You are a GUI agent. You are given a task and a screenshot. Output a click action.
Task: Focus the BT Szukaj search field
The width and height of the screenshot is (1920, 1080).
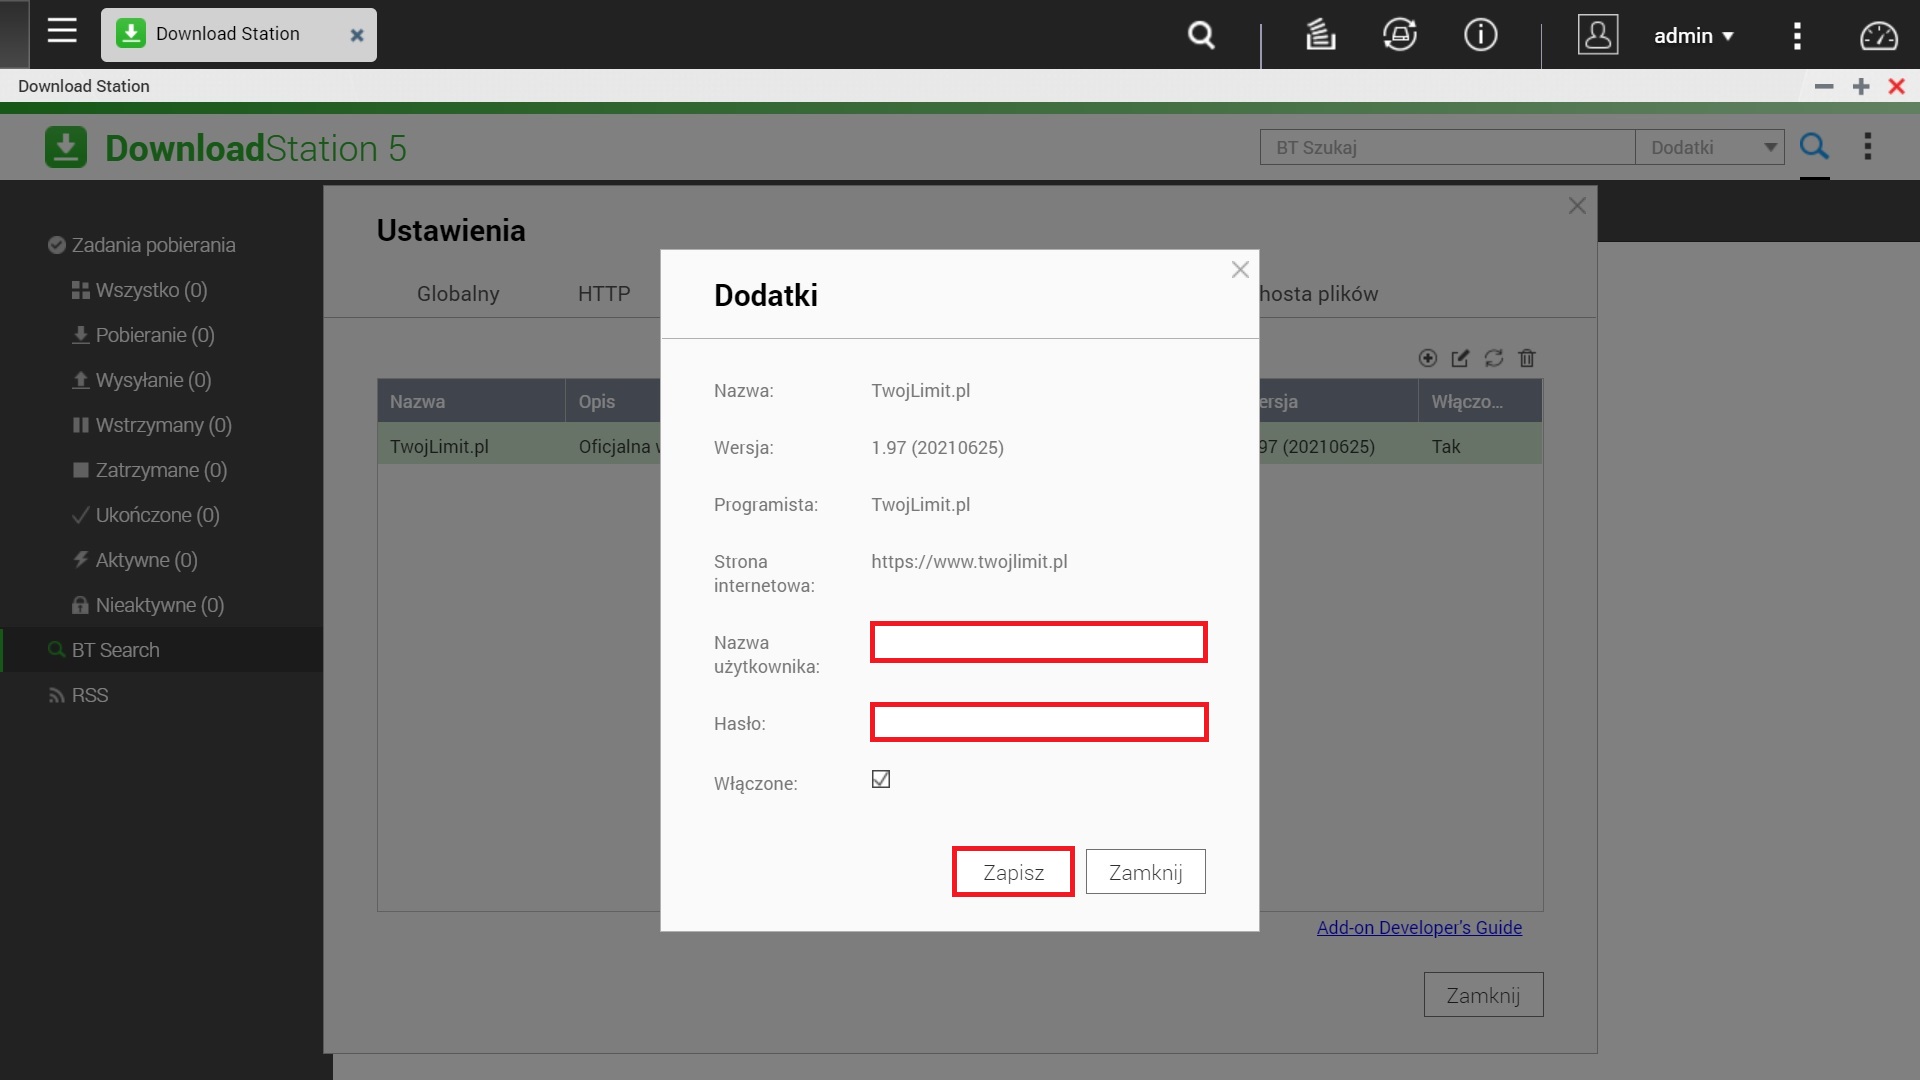tap(1447, 147)
